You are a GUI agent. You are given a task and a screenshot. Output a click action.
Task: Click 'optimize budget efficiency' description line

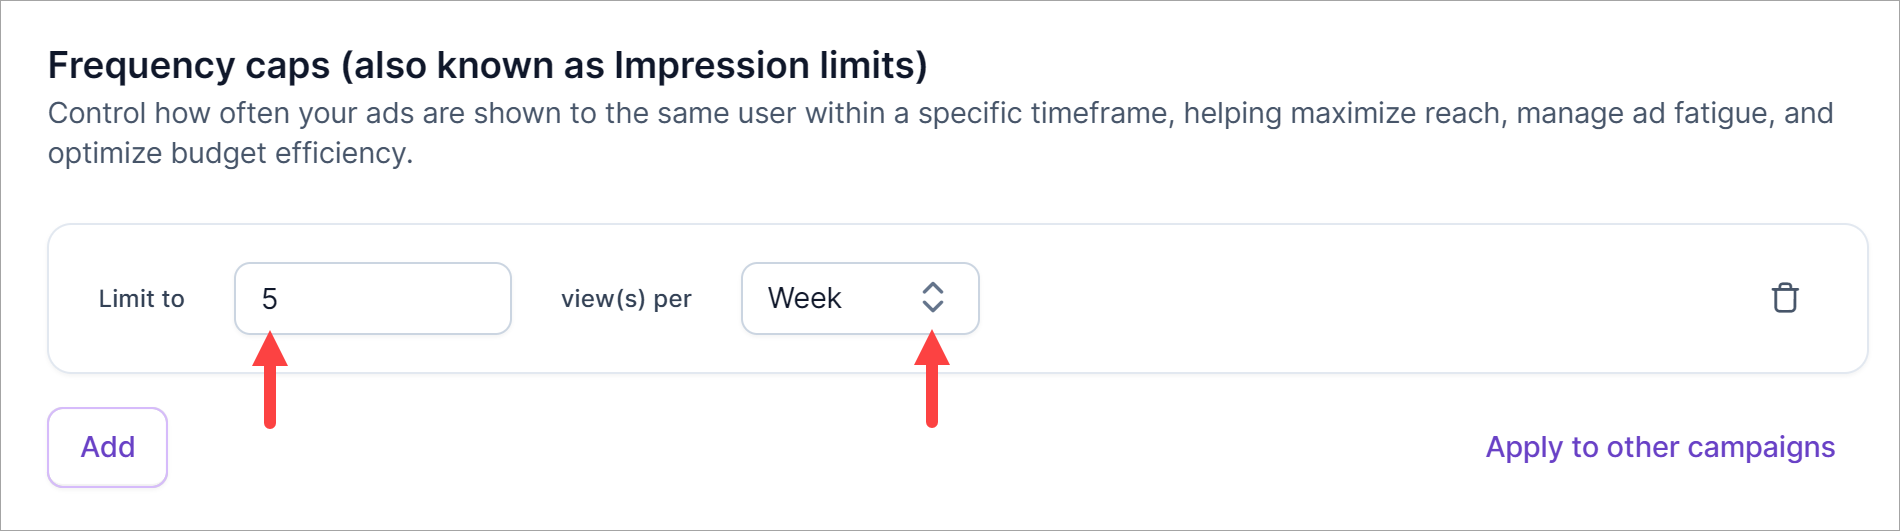(230, 153)
